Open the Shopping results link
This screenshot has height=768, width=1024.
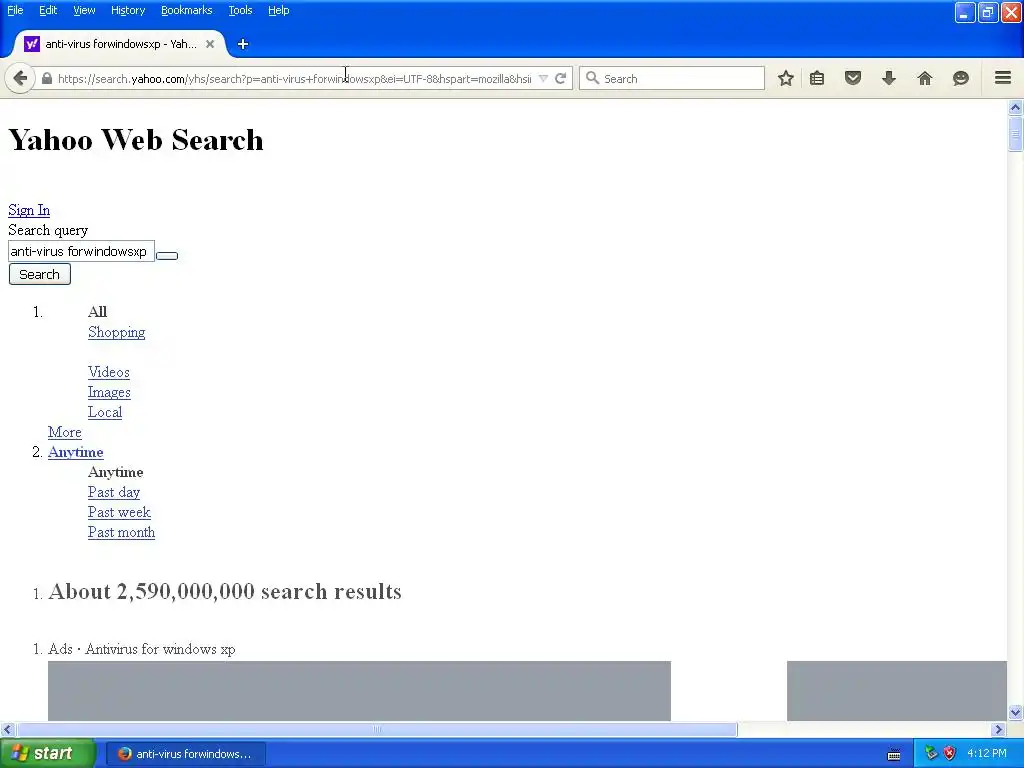click(116, 332)
